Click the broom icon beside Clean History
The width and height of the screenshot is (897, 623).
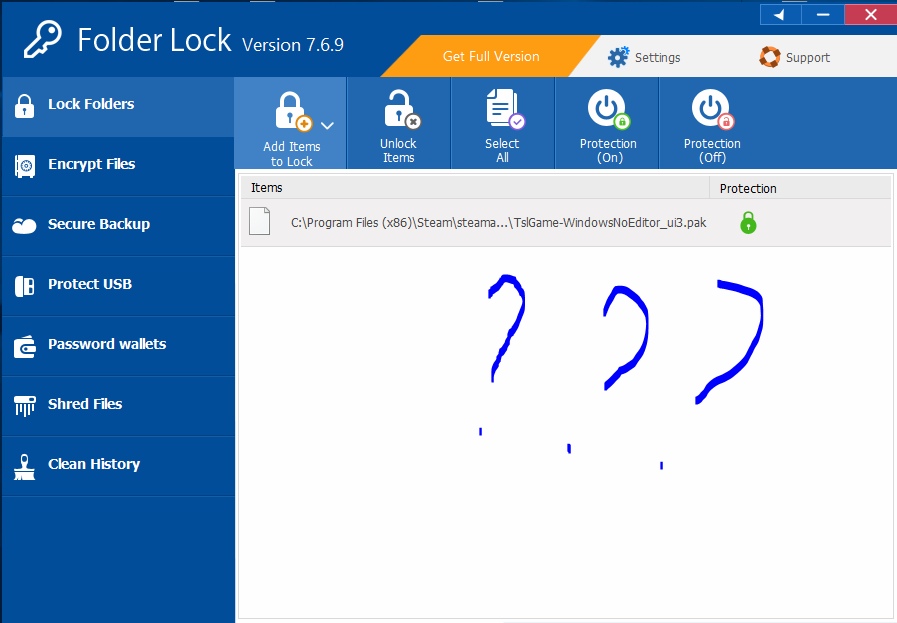(x=25, y=467)
